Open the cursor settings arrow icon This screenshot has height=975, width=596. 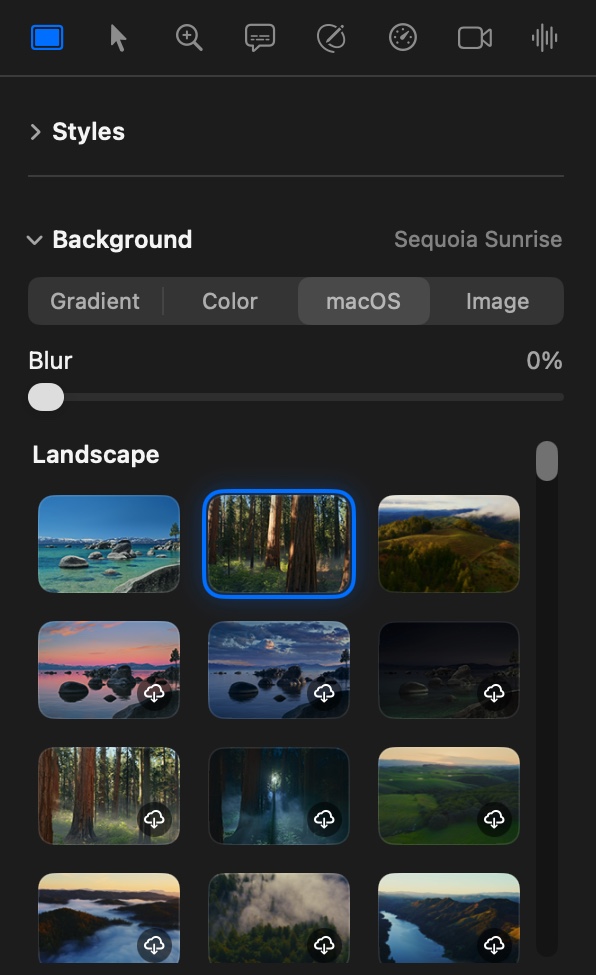coord(118,38)
